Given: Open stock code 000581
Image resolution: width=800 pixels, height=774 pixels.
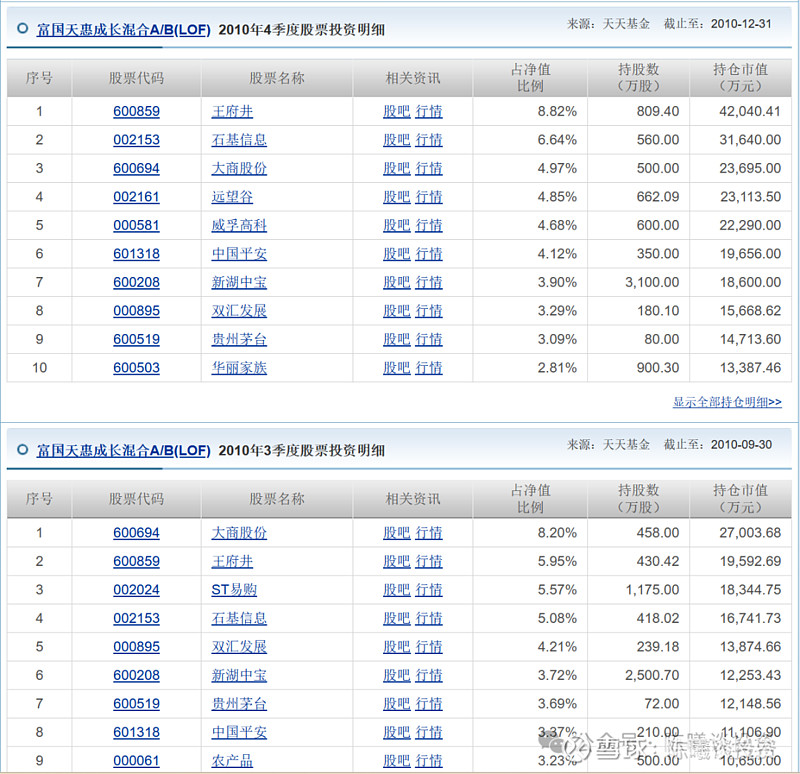Looking at the screenshot, I should (136, 226).
